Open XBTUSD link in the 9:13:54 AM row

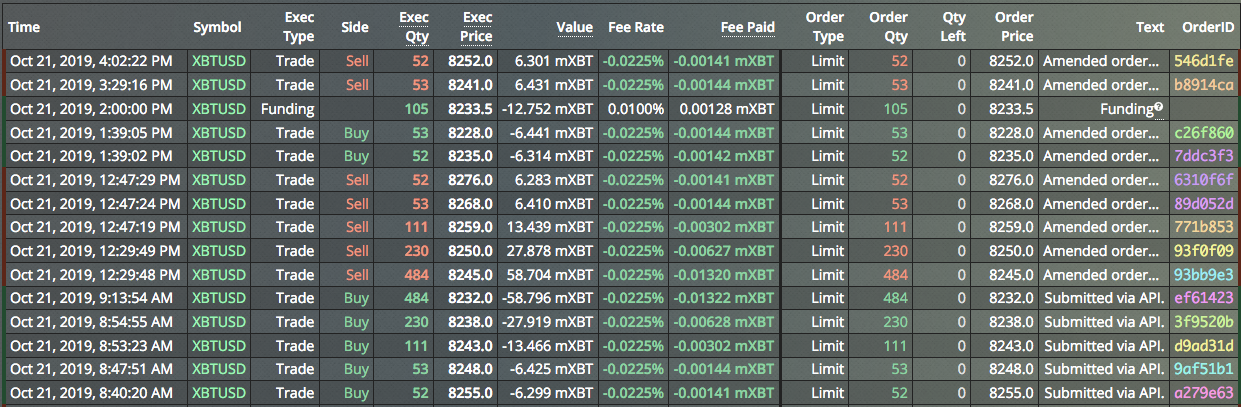click(218, 297)
